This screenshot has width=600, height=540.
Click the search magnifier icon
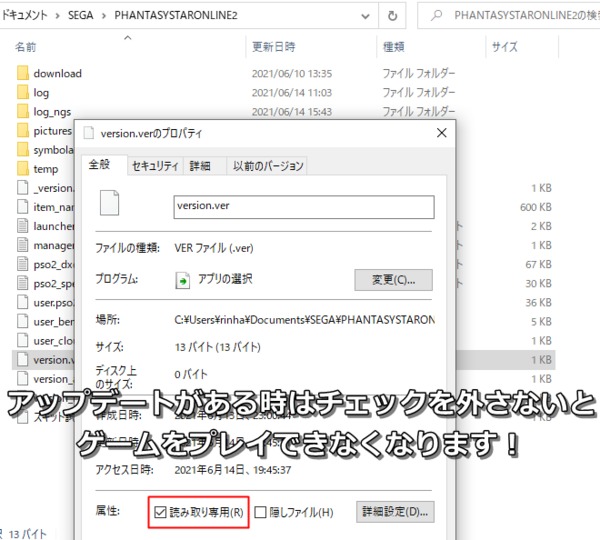click(x=436, y=15)
